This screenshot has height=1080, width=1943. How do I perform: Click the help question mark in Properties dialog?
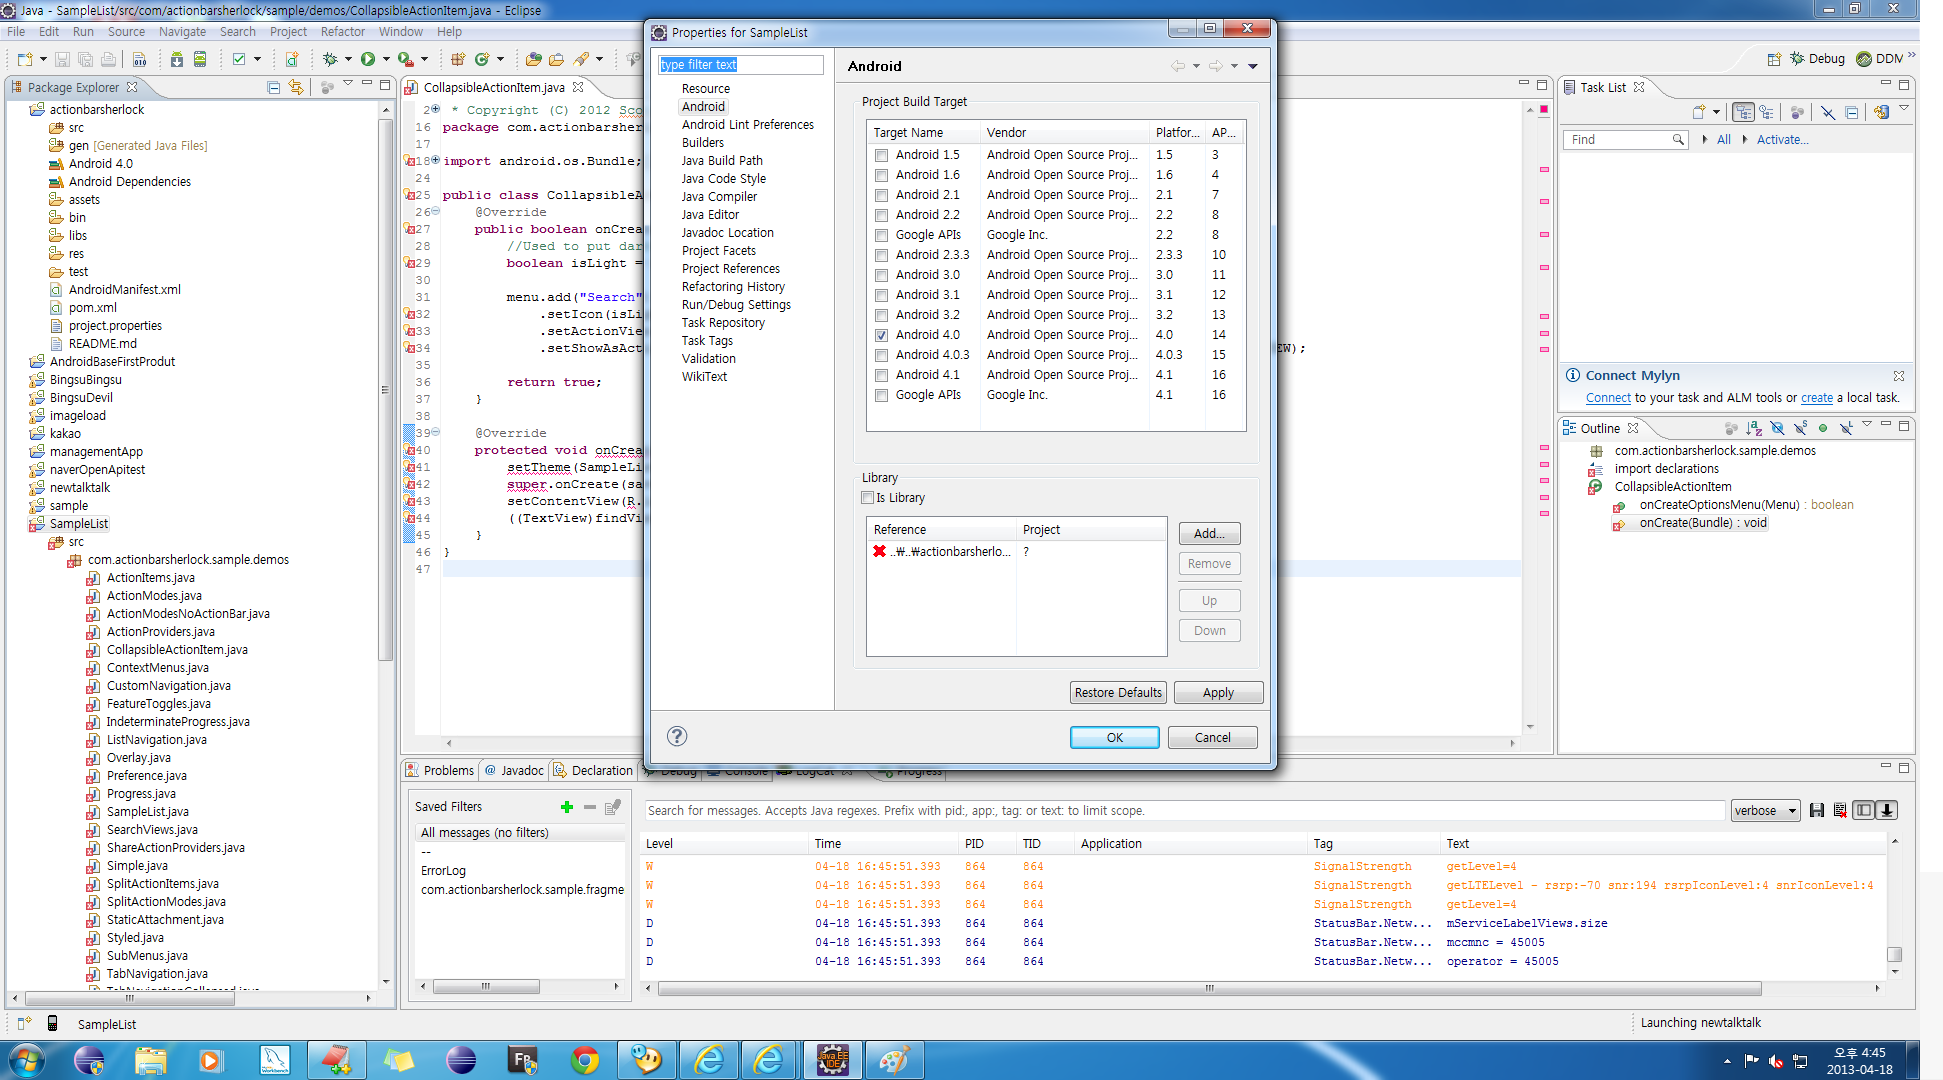(x=677, y=736)
